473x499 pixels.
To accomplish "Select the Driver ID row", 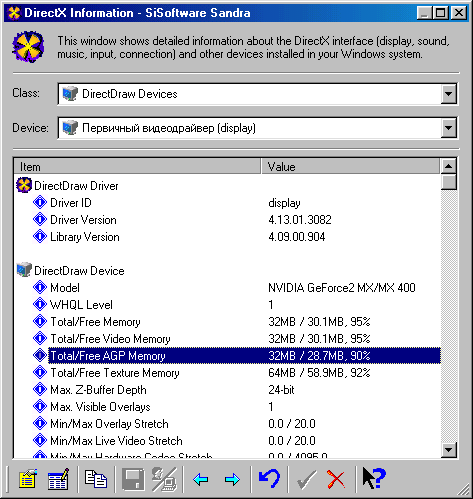I will tap(227, 203).
